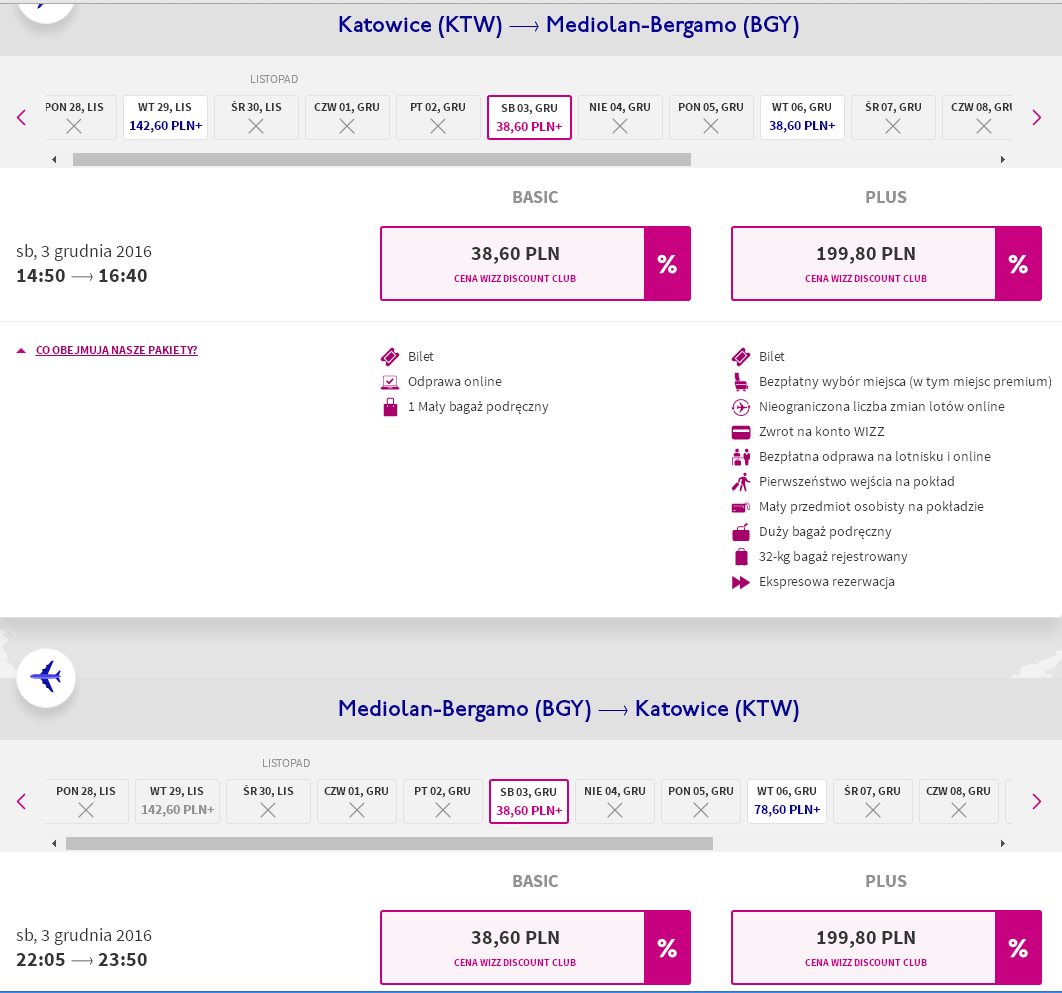Click the priority boarding walking passenger icon
Image resolution: width=1062 pixels, height=993 pixels.
741,482
